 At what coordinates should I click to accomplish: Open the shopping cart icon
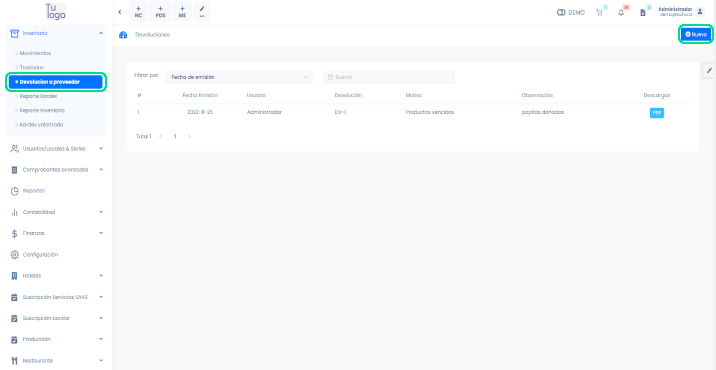point(599,13)
